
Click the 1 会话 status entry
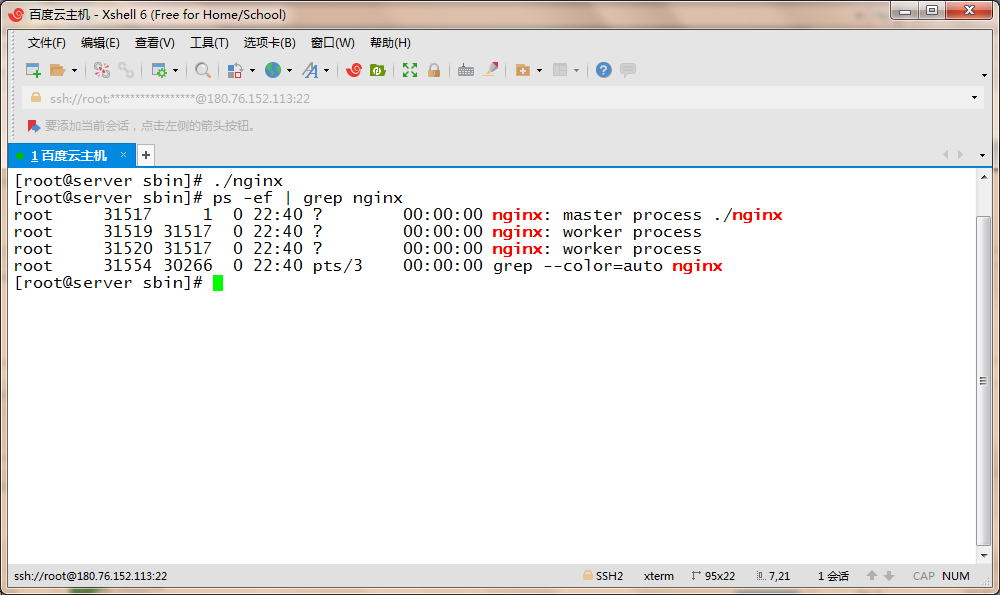pos(834,576)
